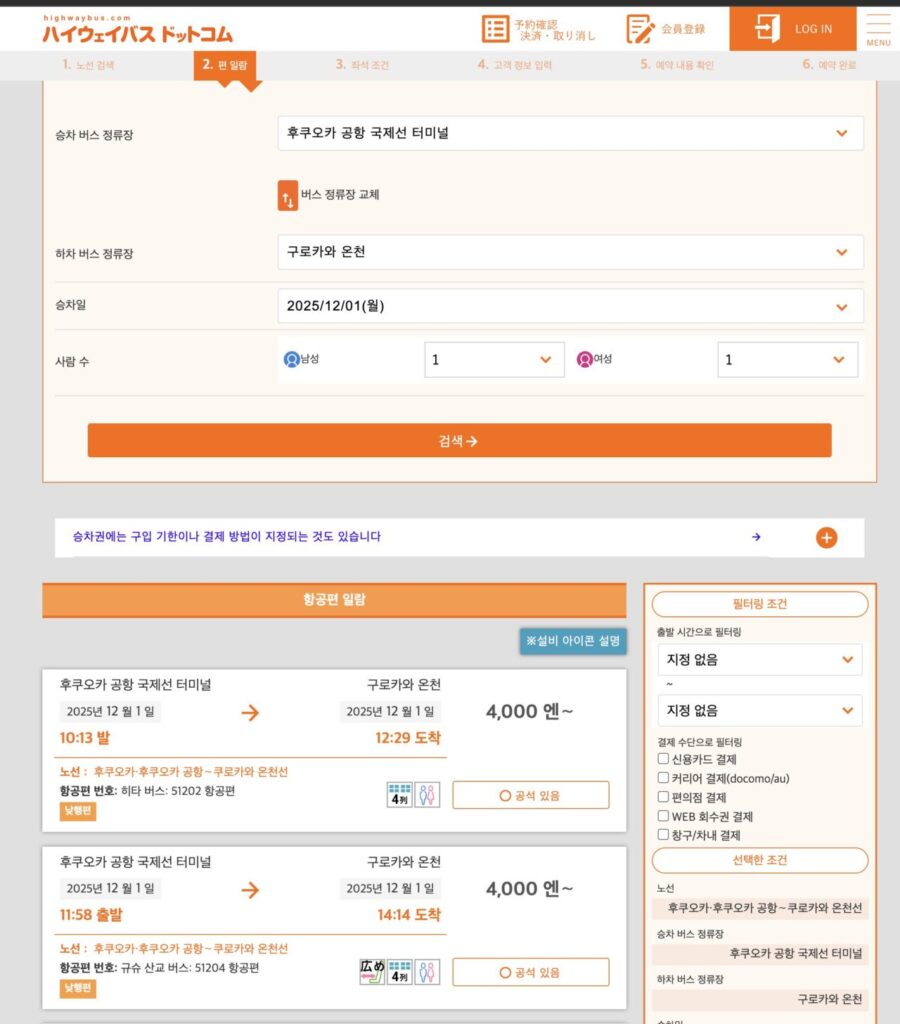Enable the 신용카드 결제 filter checkbox

[x=663, y=759]
